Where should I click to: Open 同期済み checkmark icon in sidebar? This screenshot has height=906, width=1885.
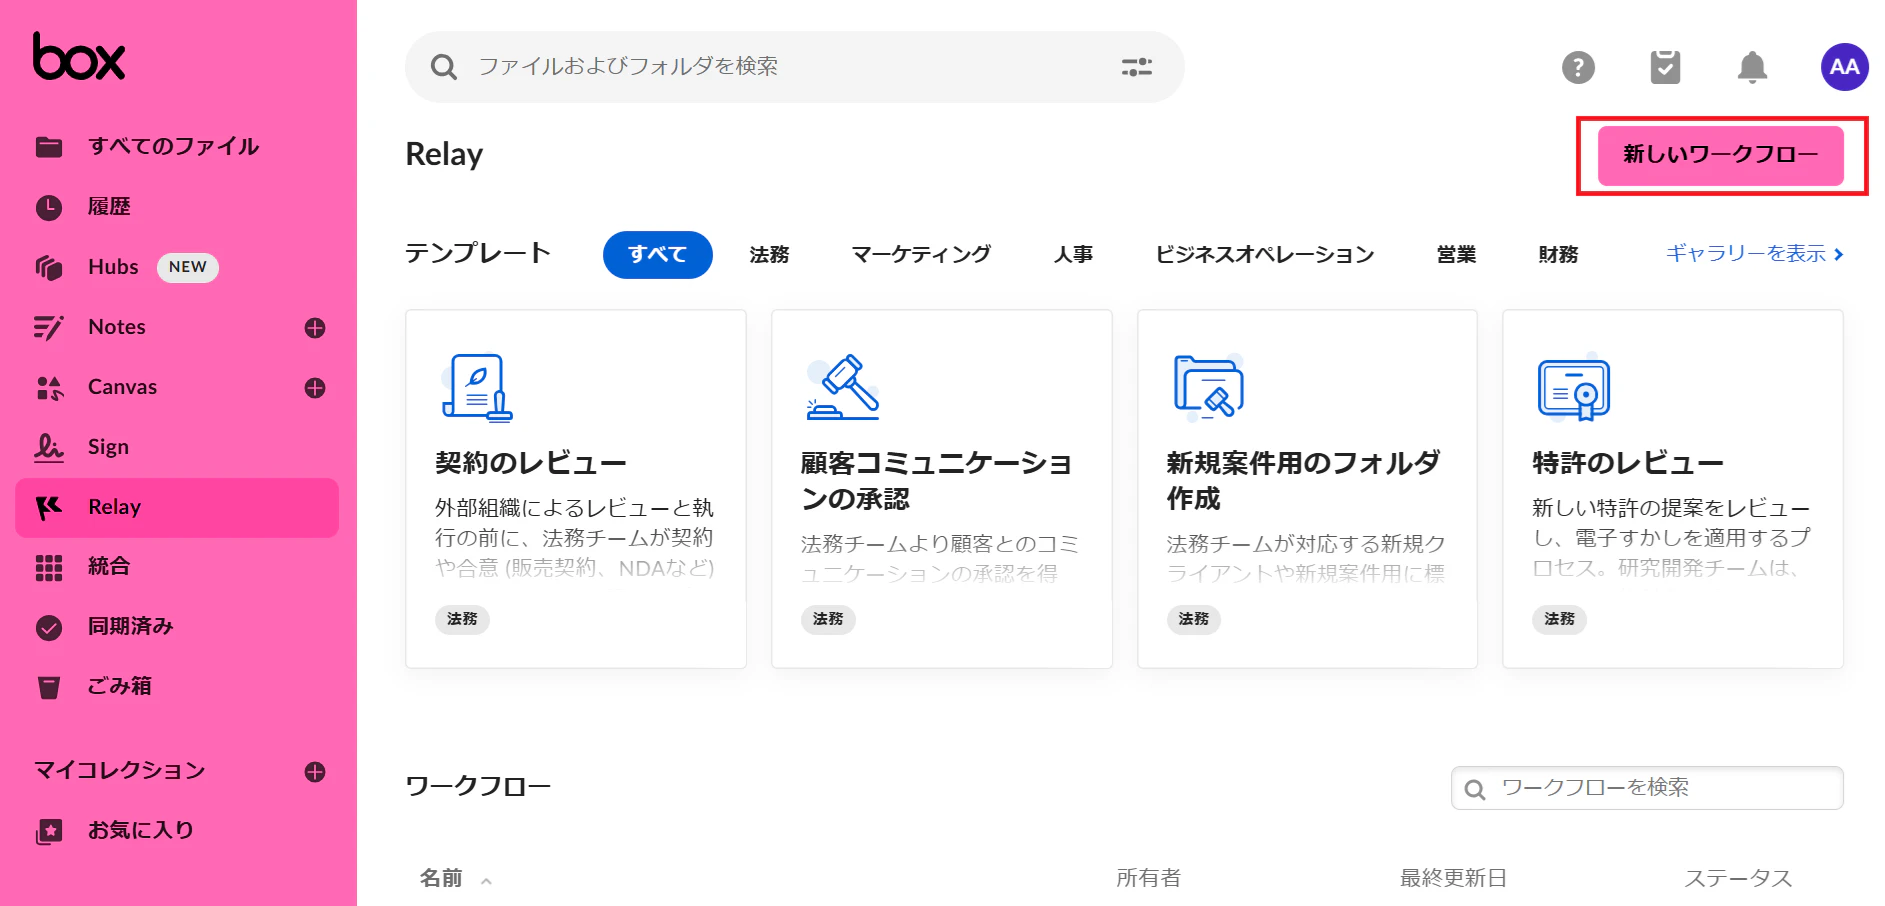click(49, 627)
